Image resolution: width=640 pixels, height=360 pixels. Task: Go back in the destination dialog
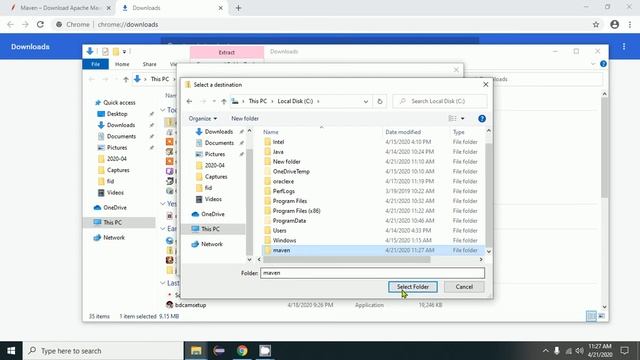189,101
